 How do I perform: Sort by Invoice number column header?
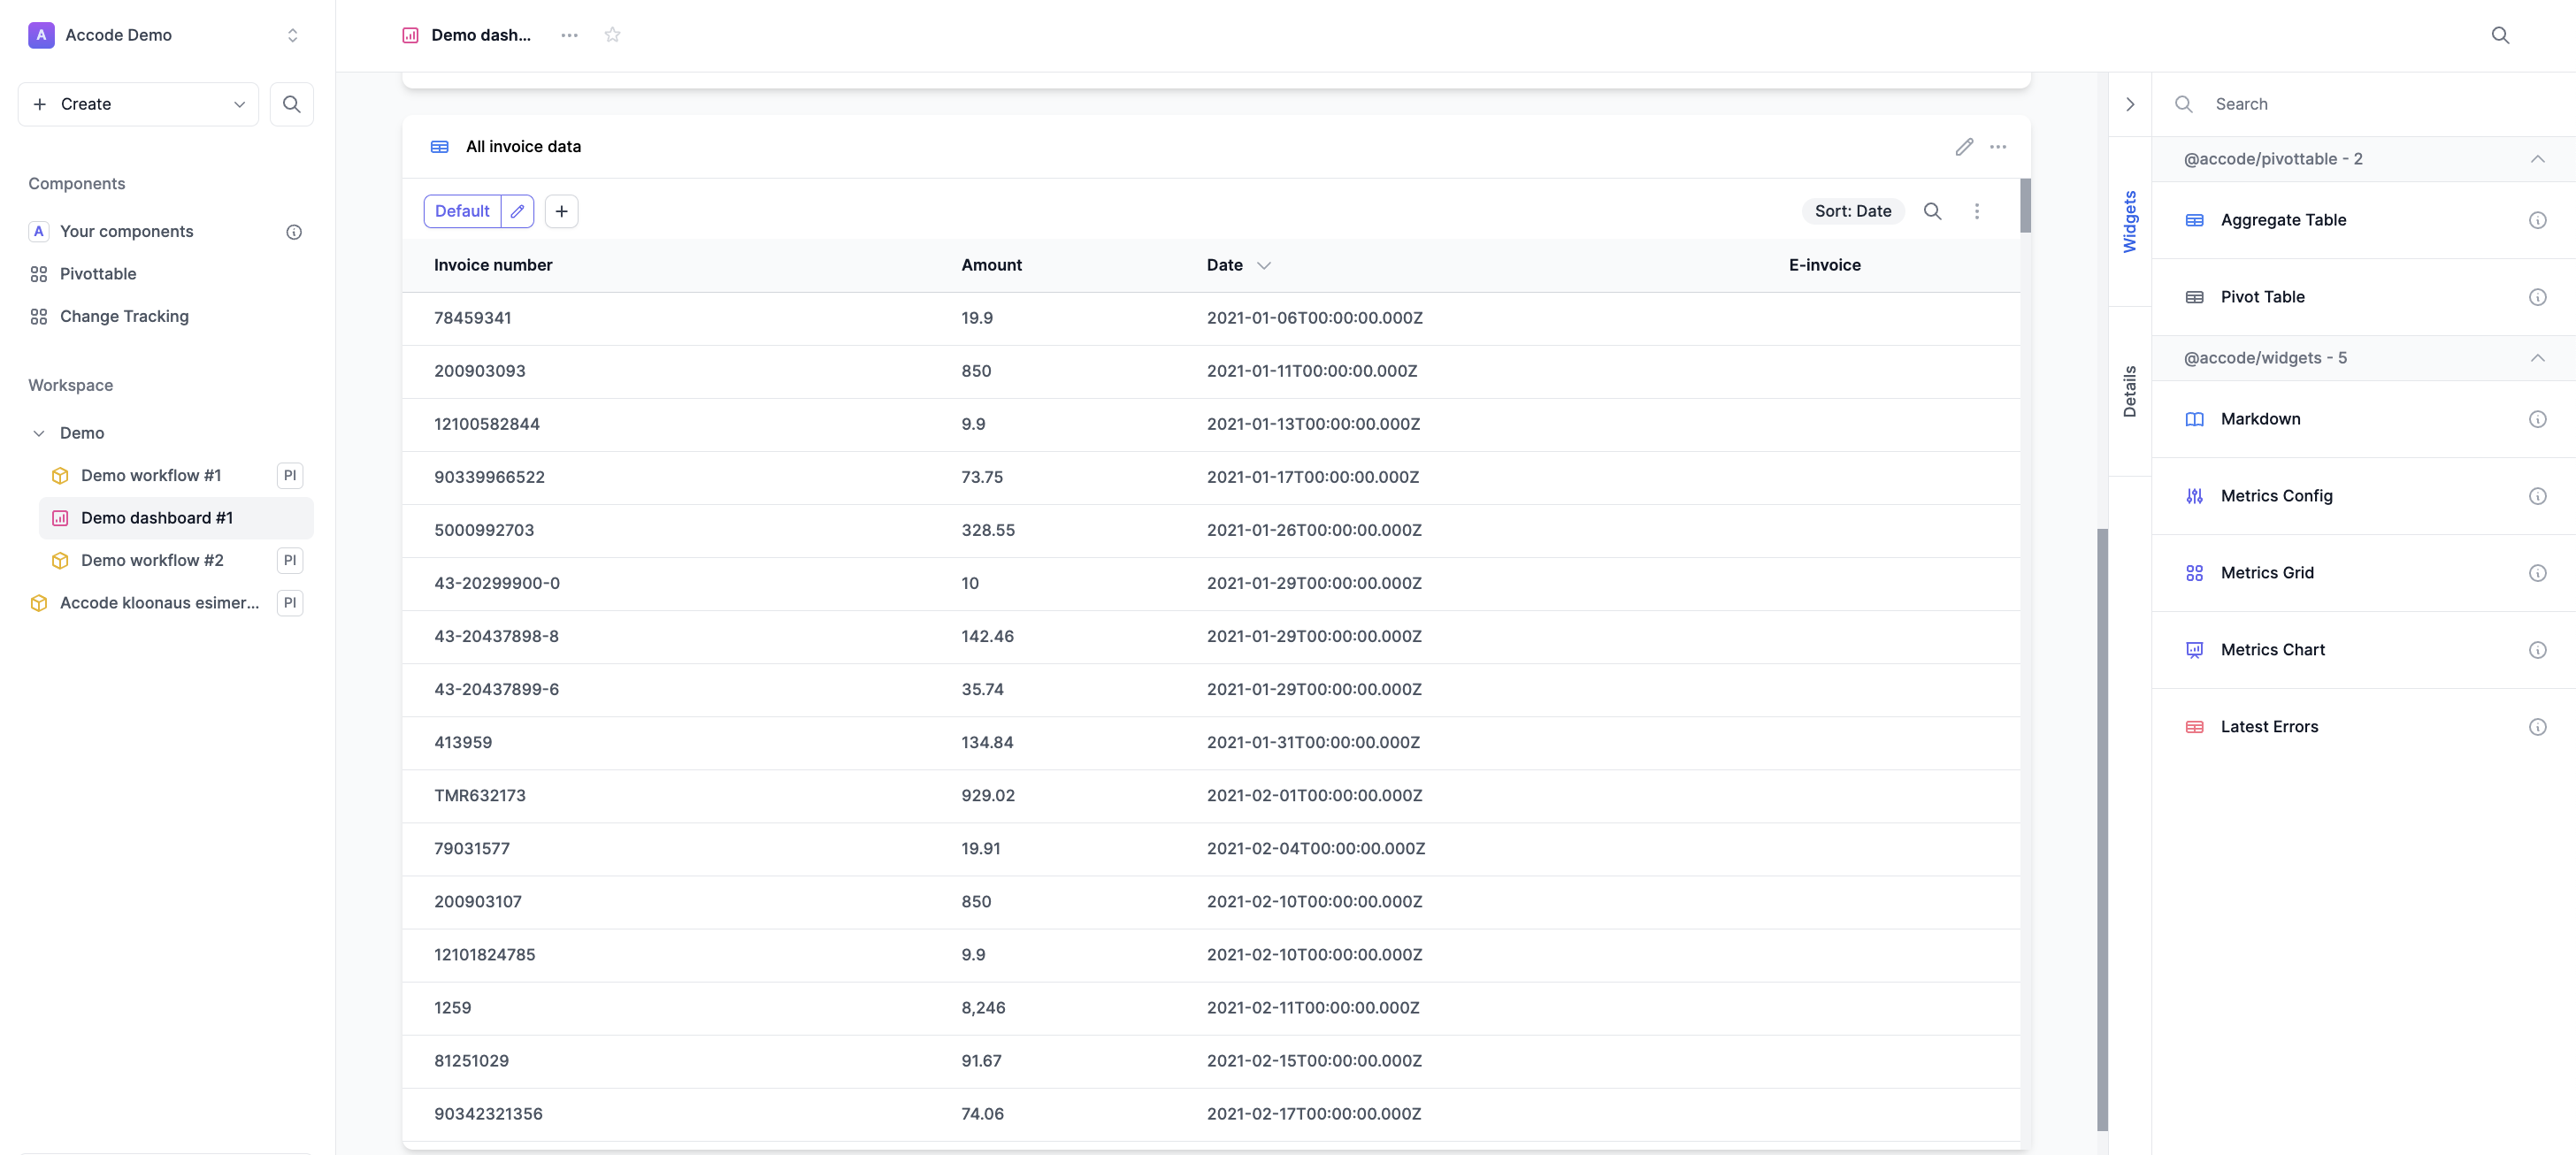pos(492,265)
